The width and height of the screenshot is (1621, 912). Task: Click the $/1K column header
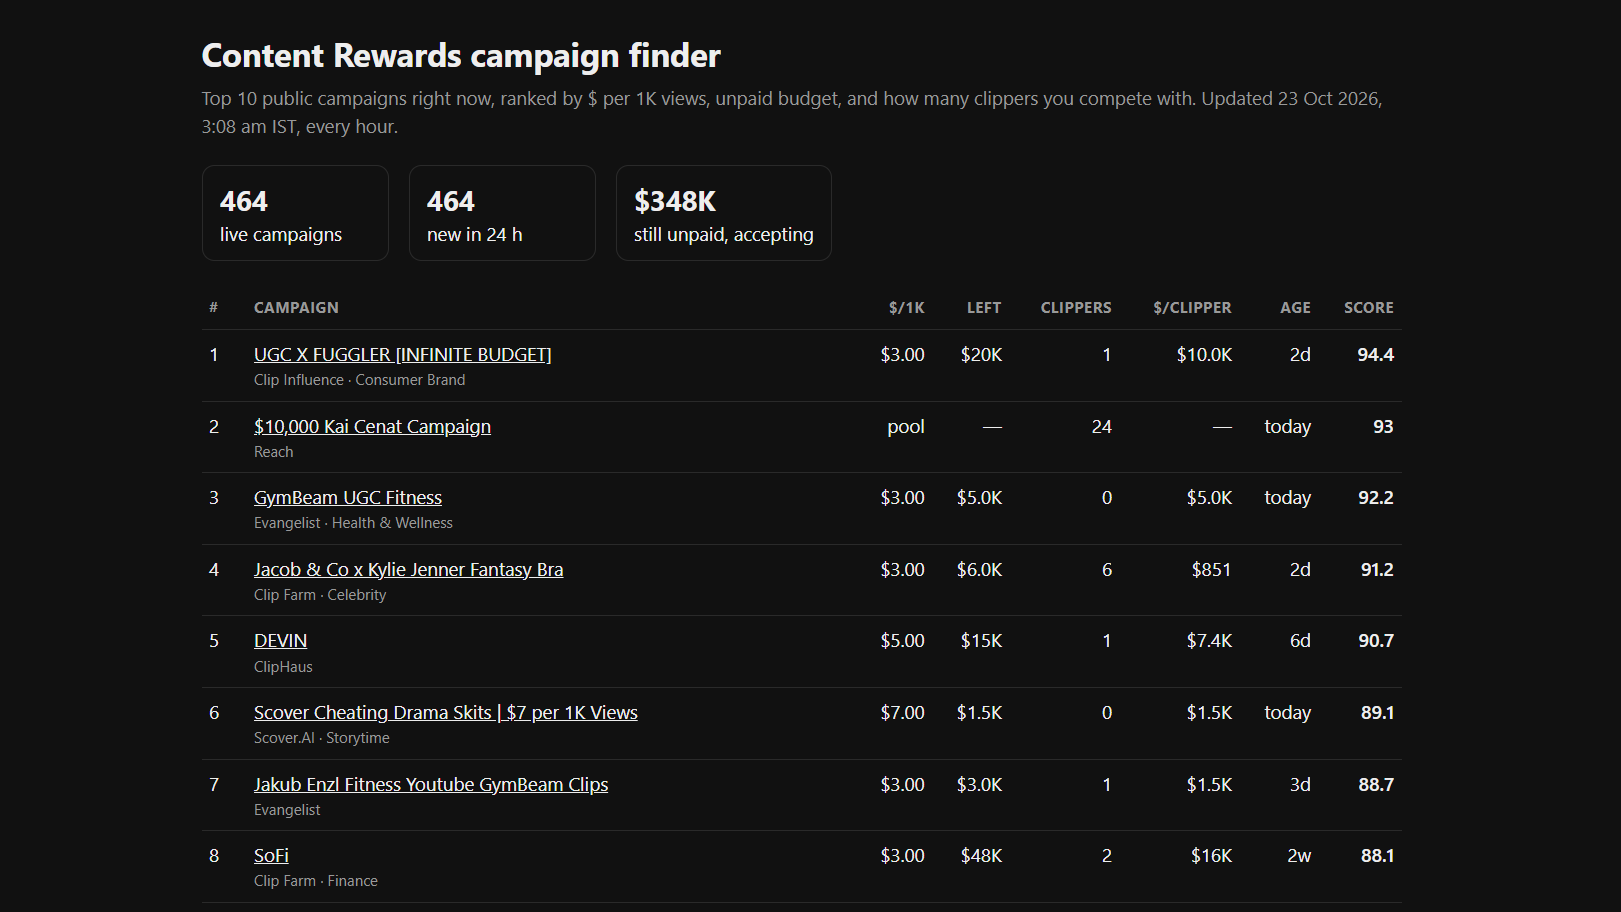coord(907,308)
